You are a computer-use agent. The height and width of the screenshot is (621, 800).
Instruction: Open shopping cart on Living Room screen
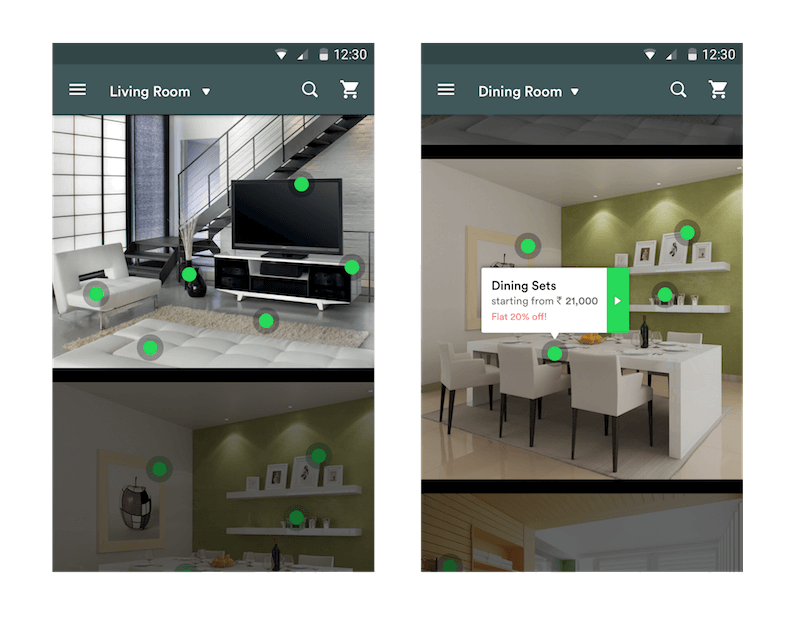[349, 90]
